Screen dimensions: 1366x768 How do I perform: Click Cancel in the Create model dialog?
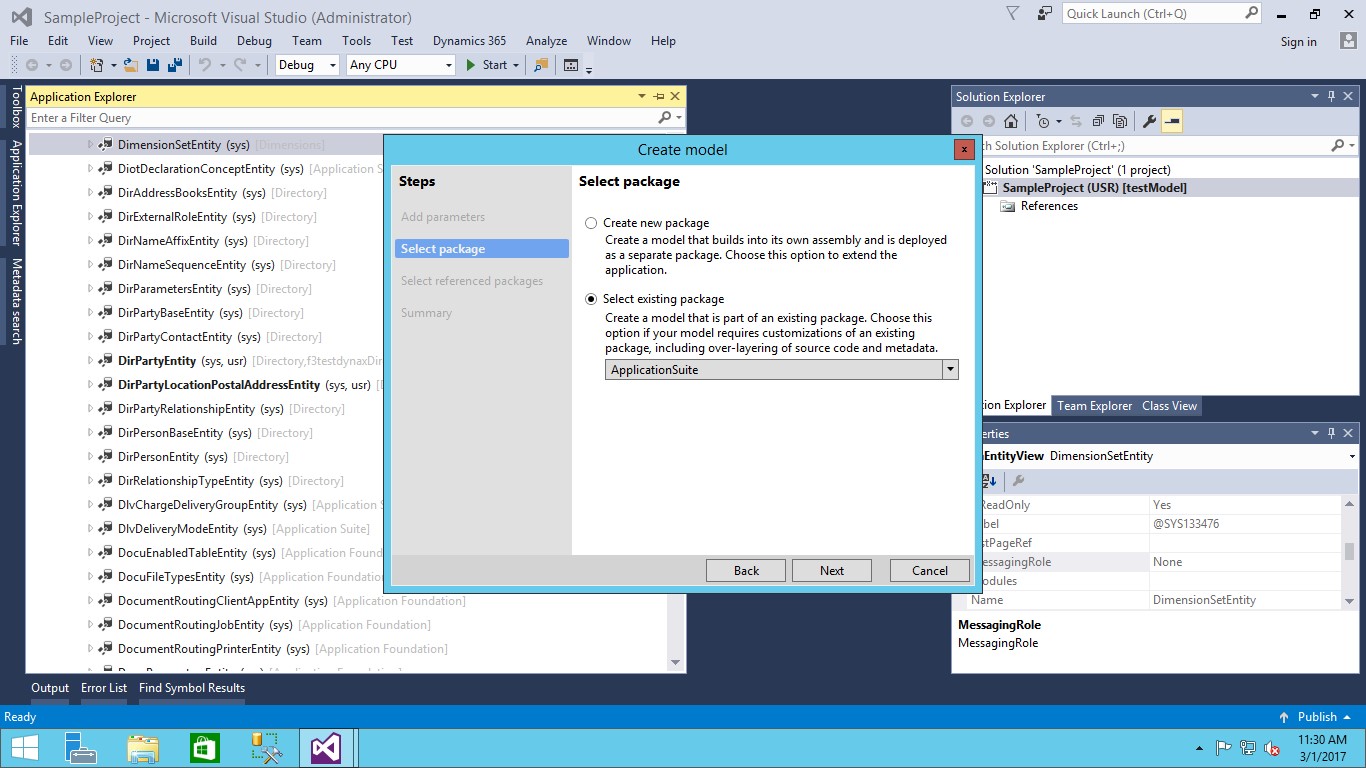[930, 571]
